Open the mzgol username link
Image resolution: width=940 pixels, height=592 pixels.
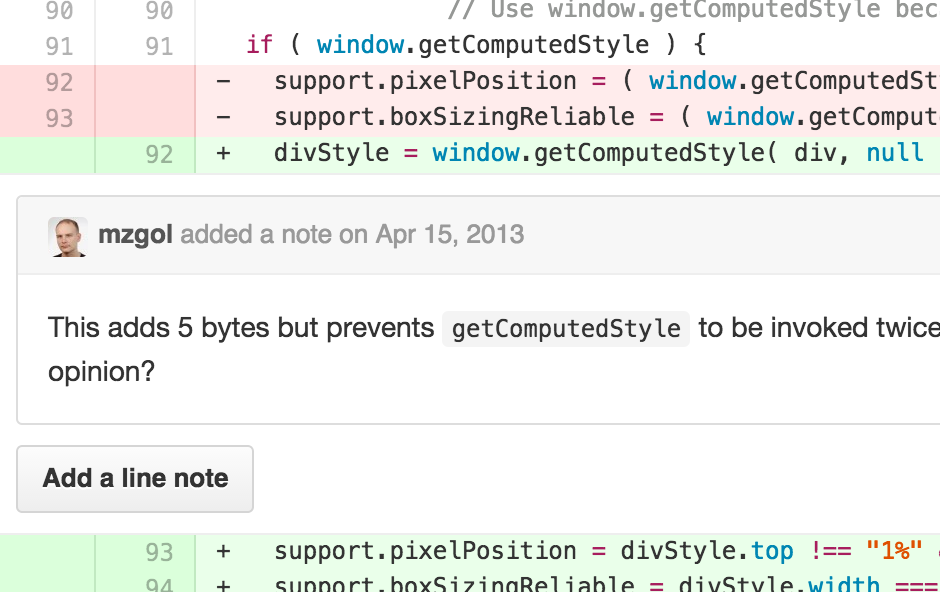point(135,234)
